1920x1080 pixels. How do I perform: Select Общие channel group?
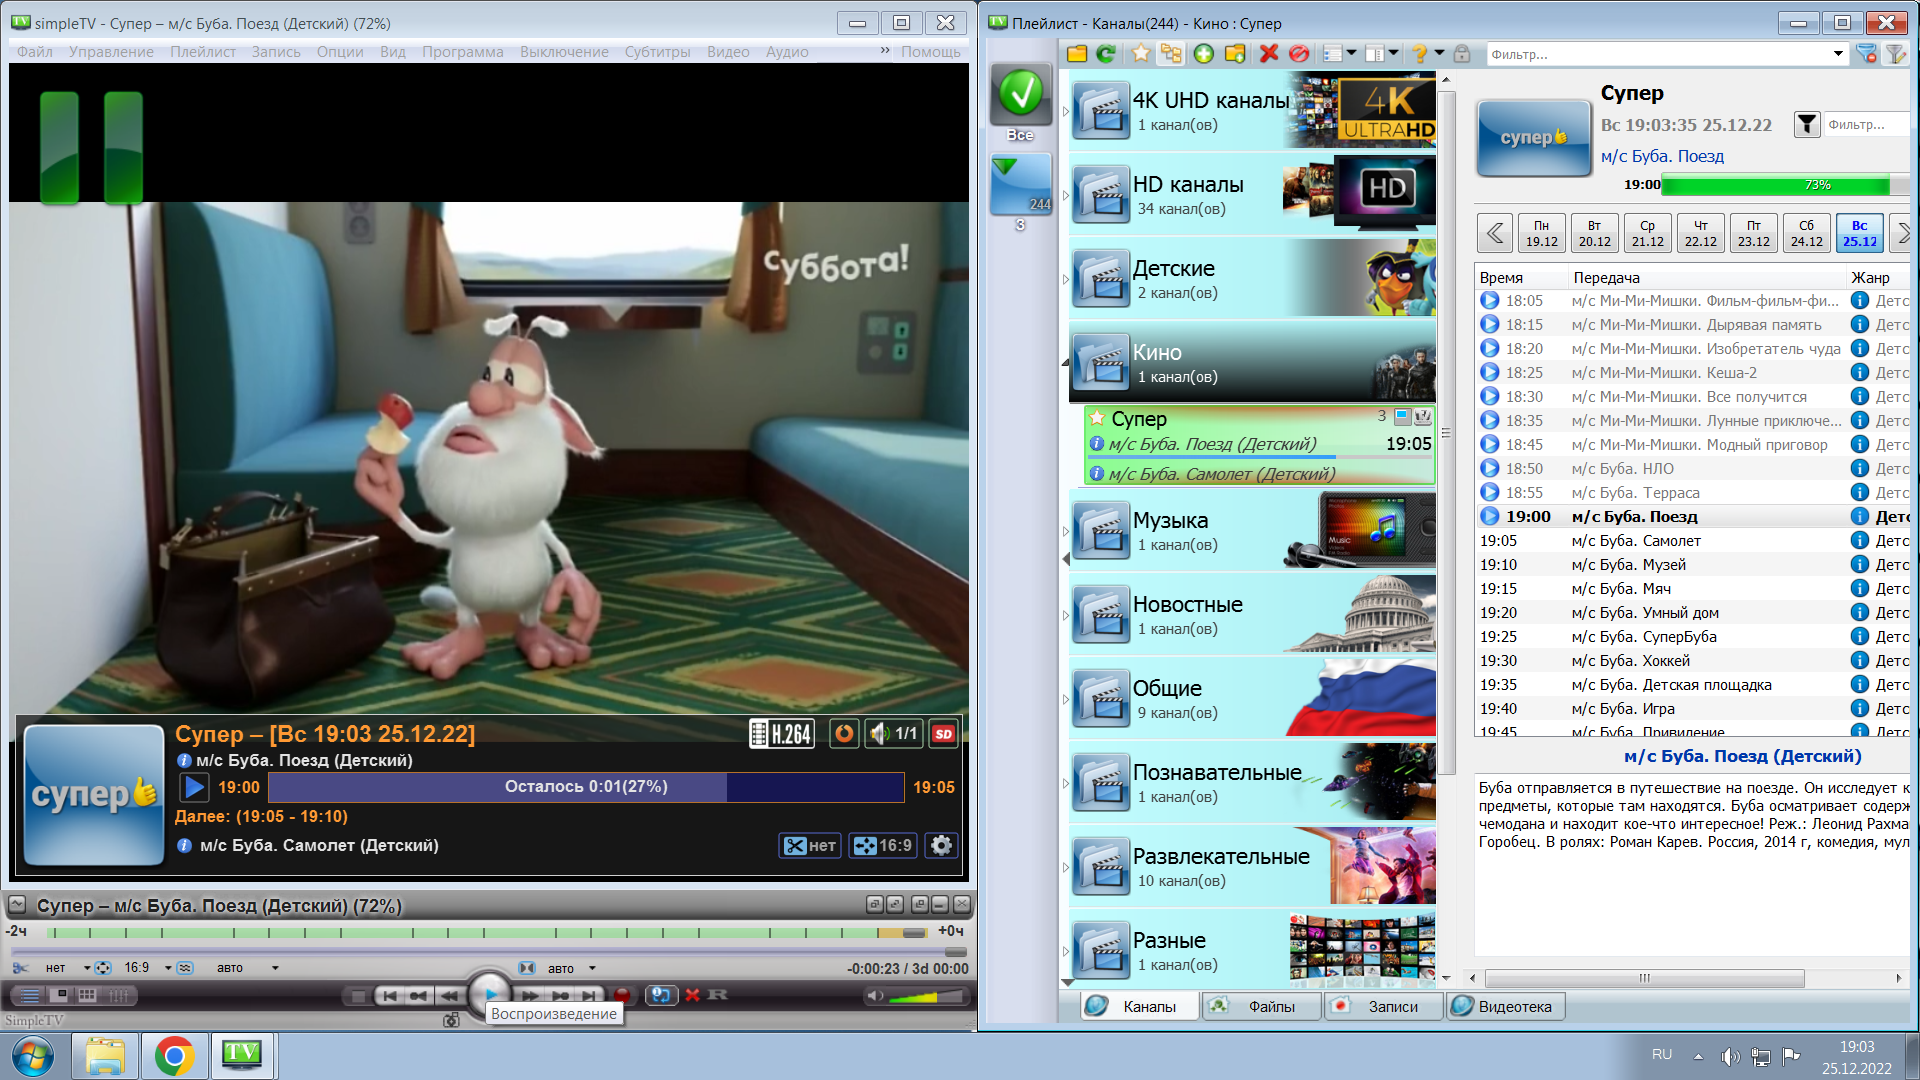[1253, 699]
